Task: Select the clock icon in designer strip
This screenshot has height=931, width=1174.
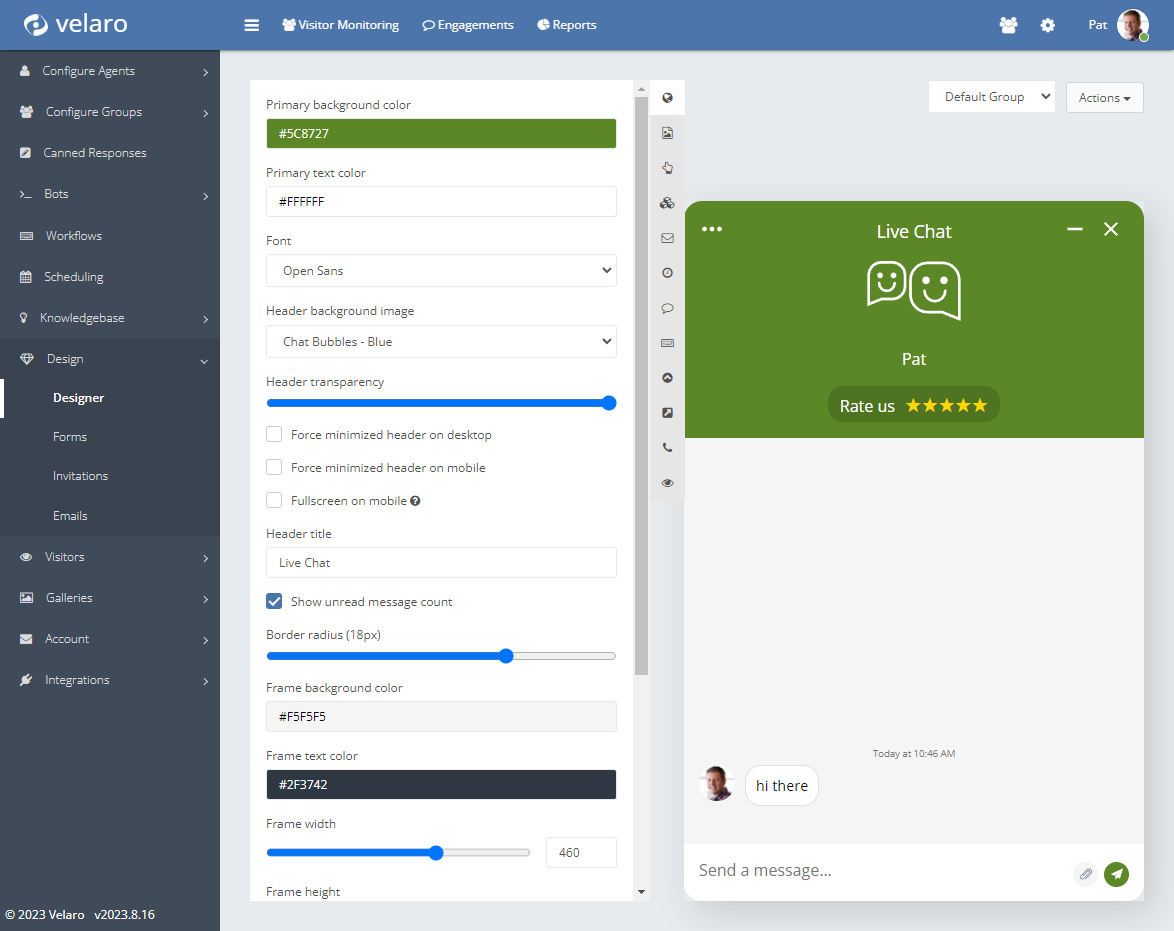Action: tap(667, 273)
